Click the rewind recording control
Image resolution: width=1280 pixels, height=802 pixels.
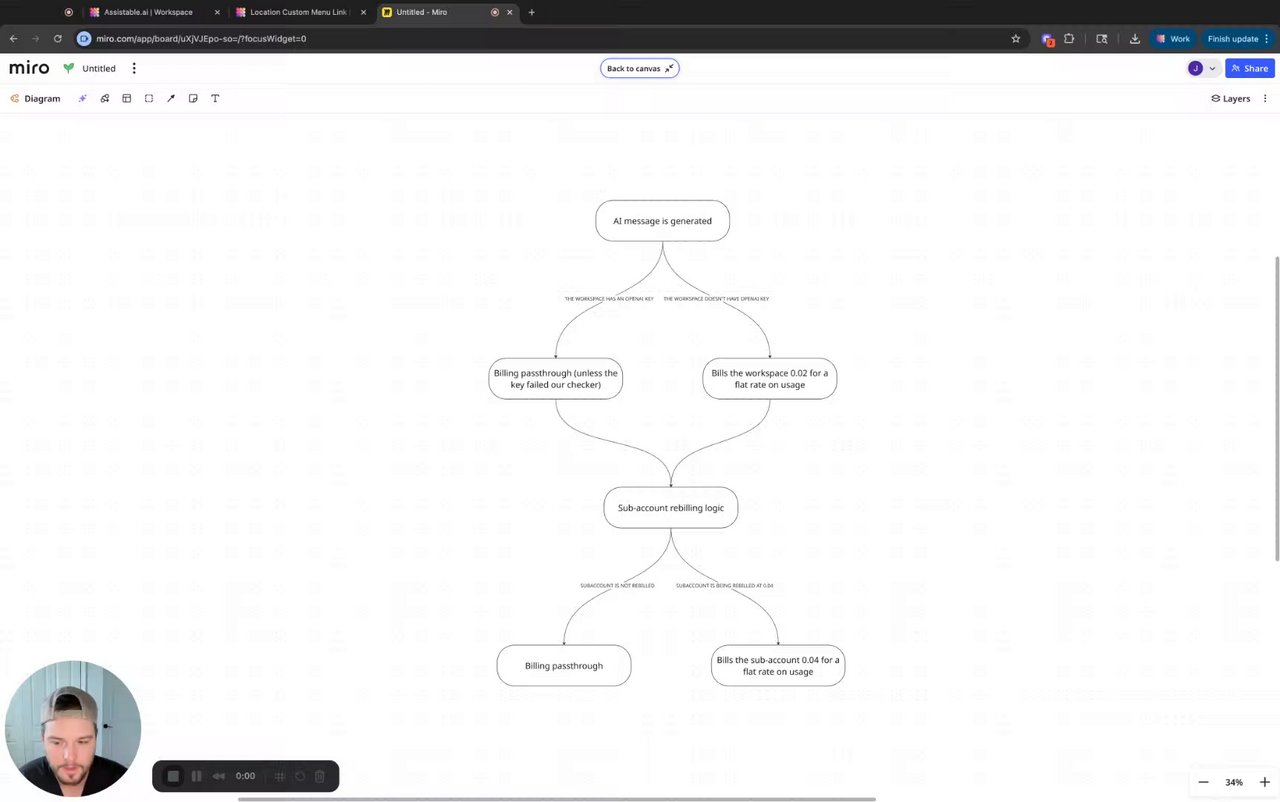[219, 776]
